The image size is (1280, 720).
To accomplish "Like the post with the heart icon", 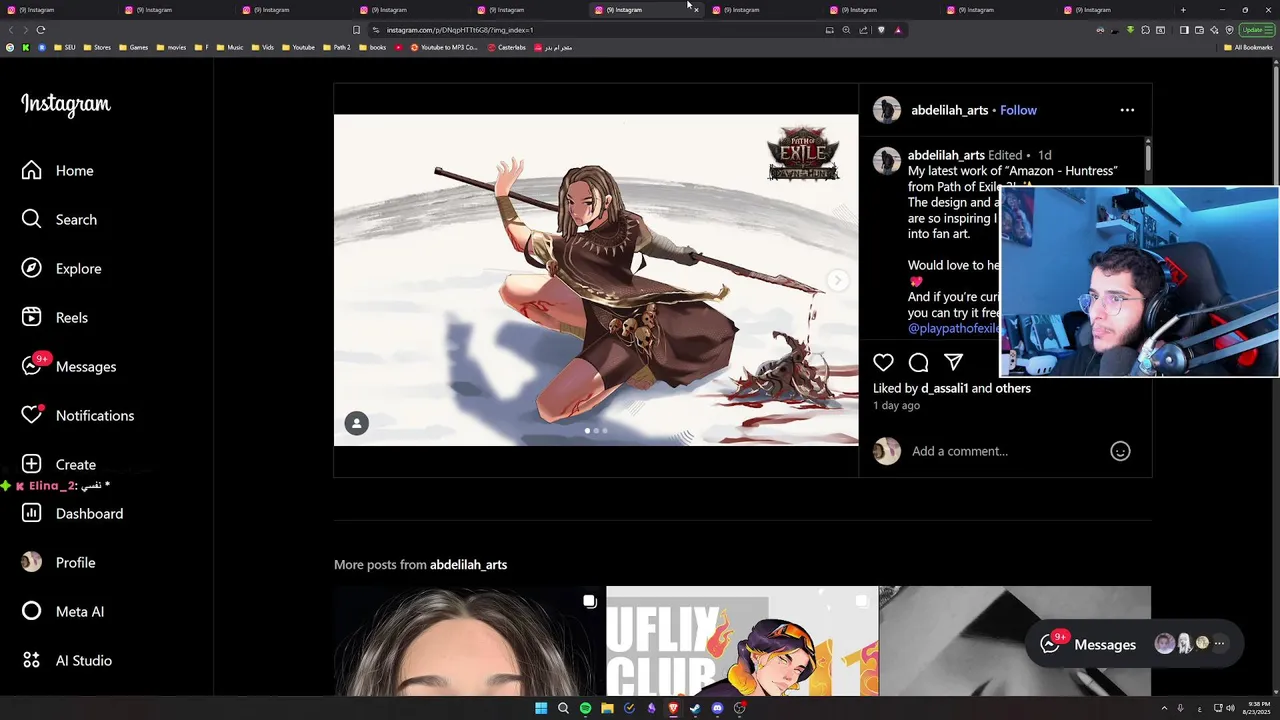I will [883, 363].
